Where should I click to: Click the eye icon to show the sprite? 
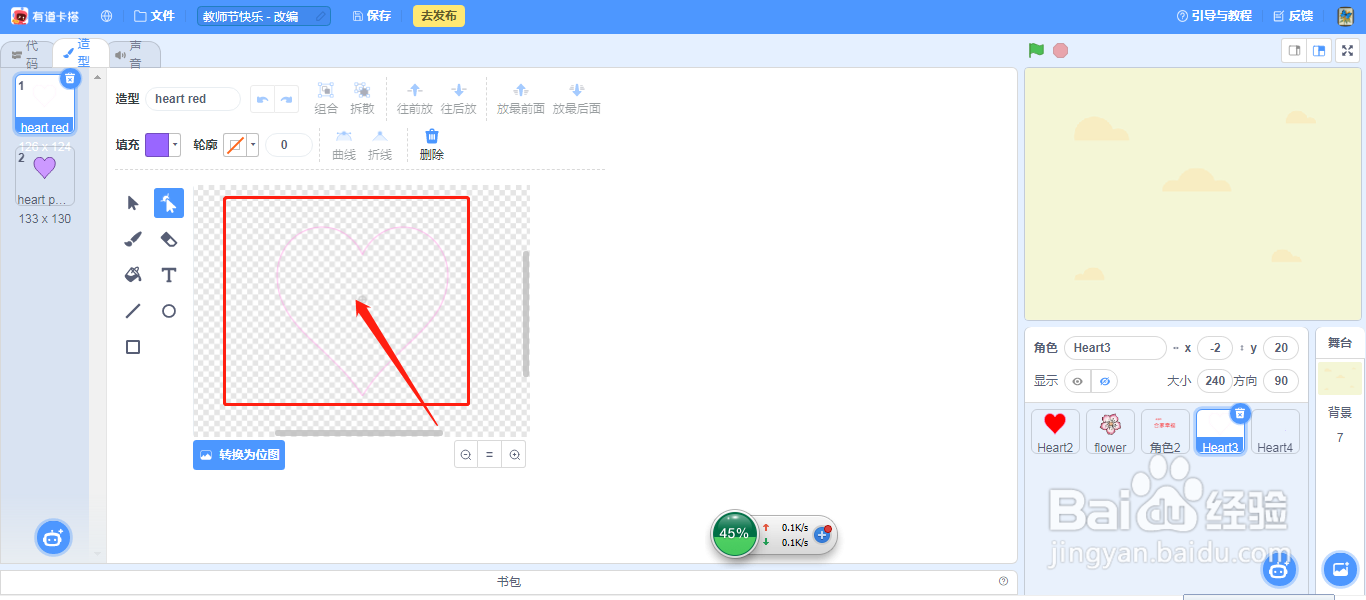coord(1078,381)
